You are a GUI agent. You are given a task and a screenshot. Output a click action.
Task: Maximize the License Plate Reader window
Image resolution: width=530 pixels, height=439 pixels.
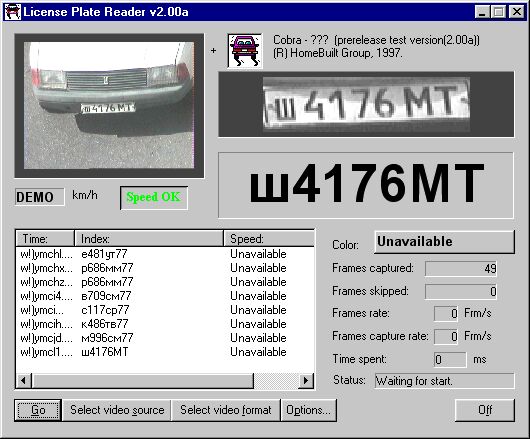[x=498, y=12]
